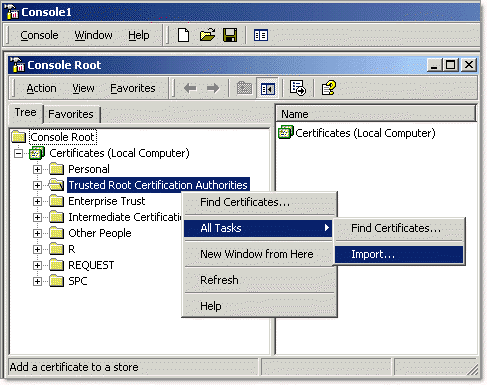Click the New console toolbar icon

click(183, 35)
